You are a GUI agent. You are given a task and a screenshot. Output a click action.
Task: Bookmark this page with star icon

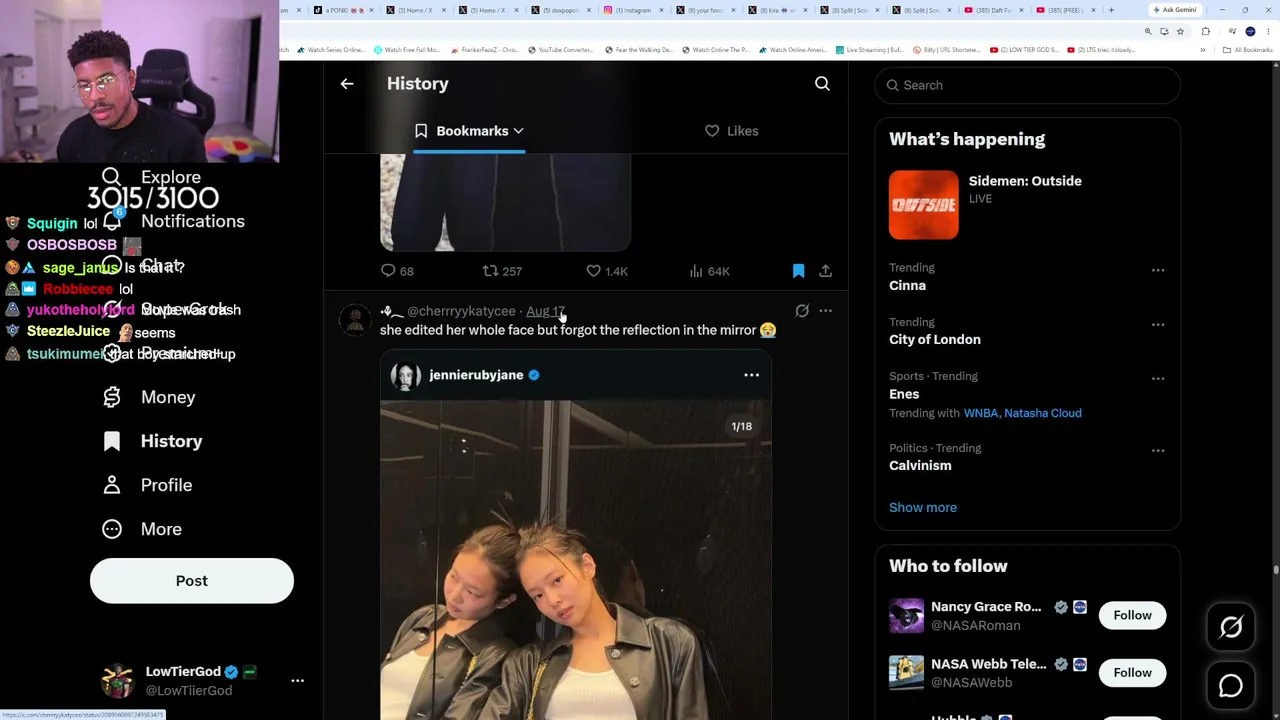coord(1180,31)
